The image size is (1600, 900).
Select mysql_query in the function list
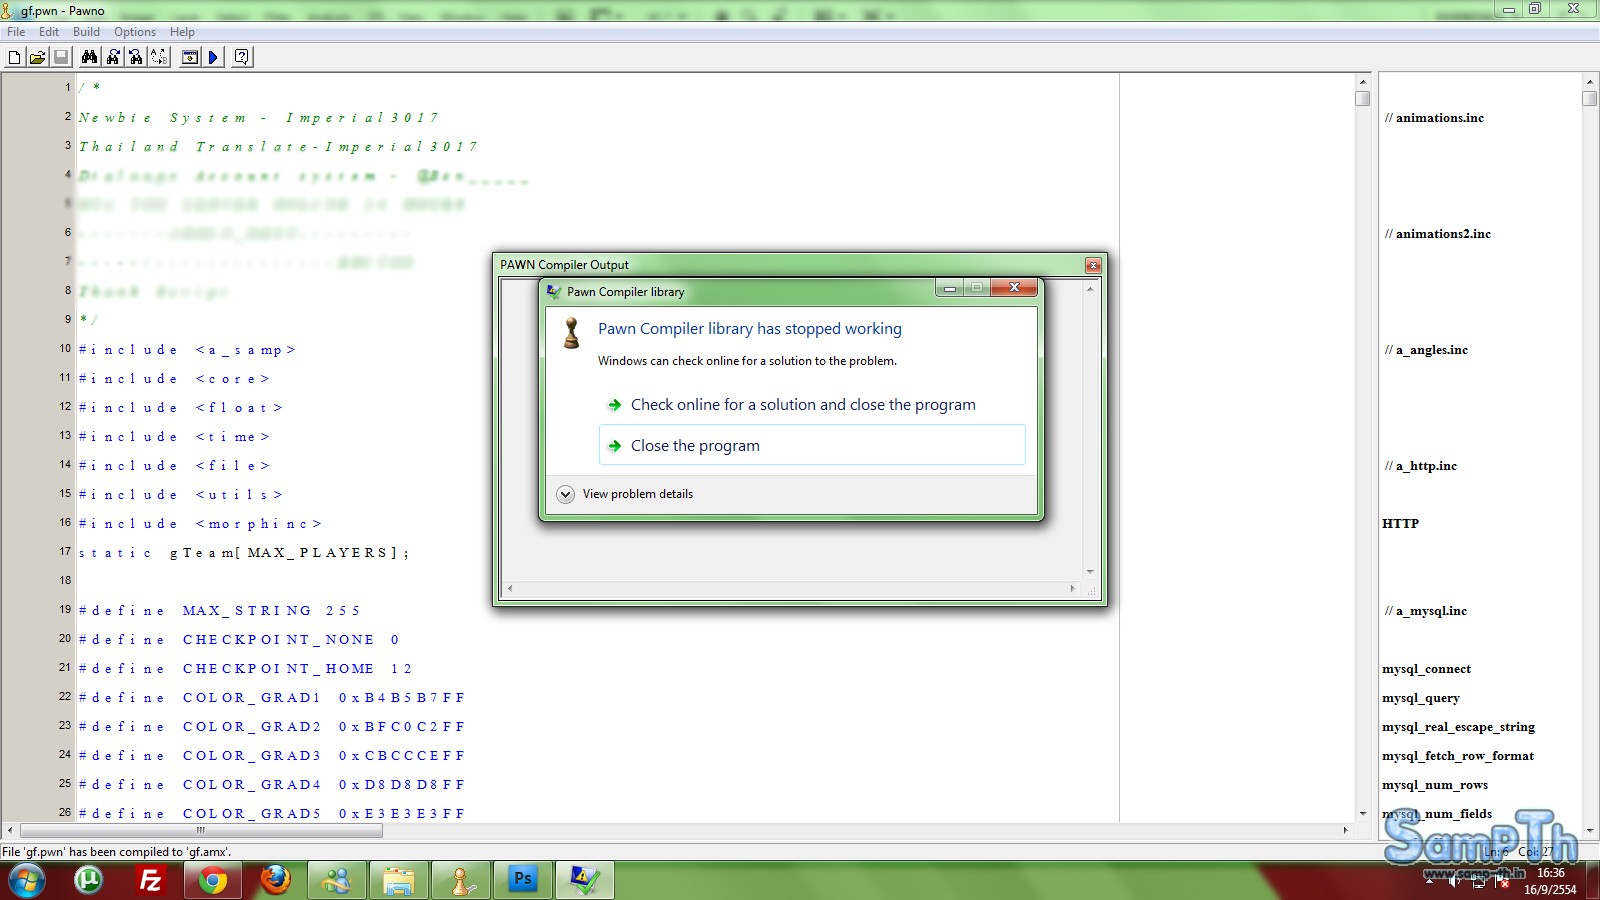tap(1421, 698)
